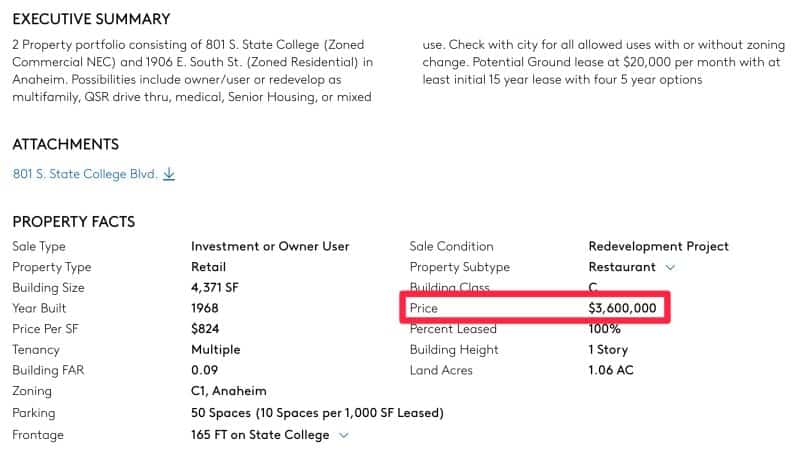Expand the Frontage State College chevron
The image size is (800, 468).
(344, 435)
